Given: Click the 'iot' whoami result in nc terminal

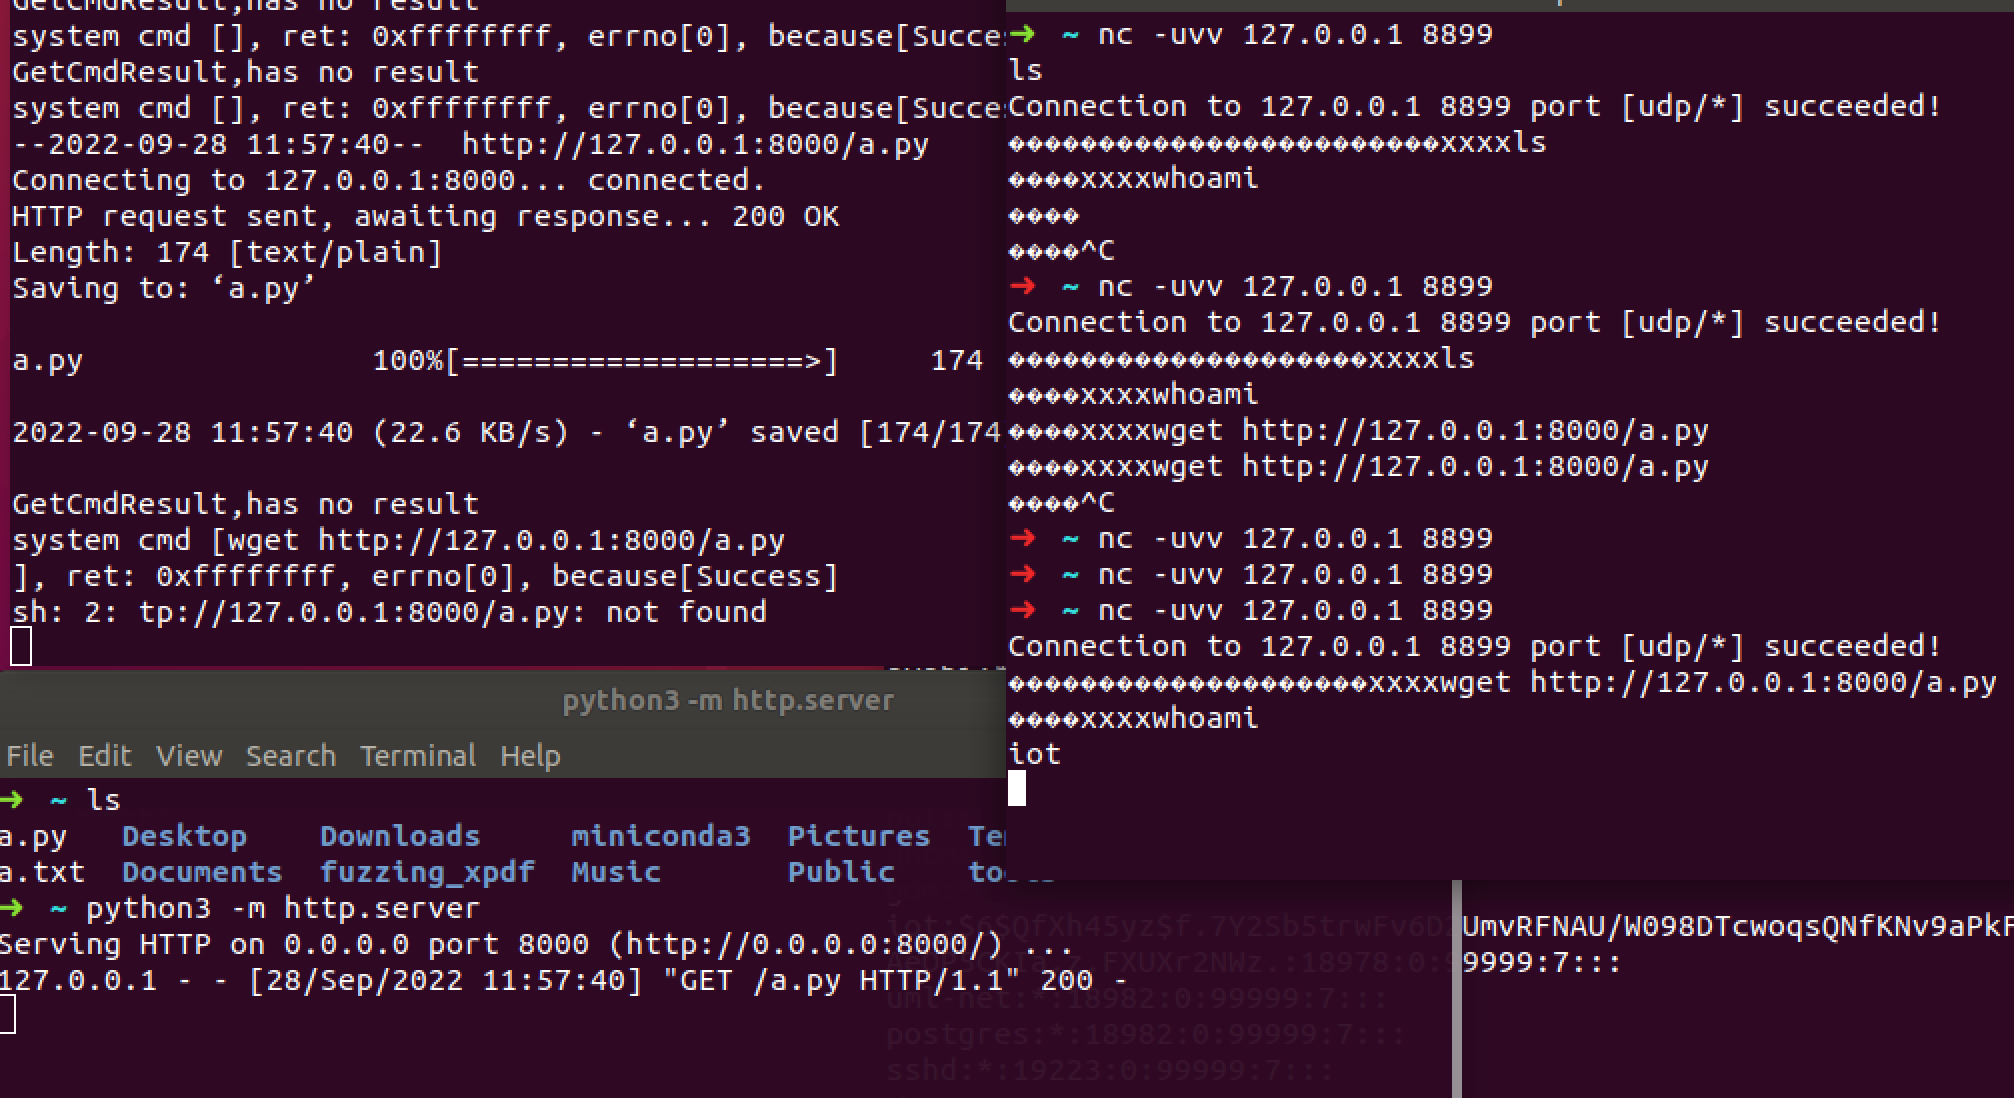Looking at the screenshot, I should (1035, 754).
